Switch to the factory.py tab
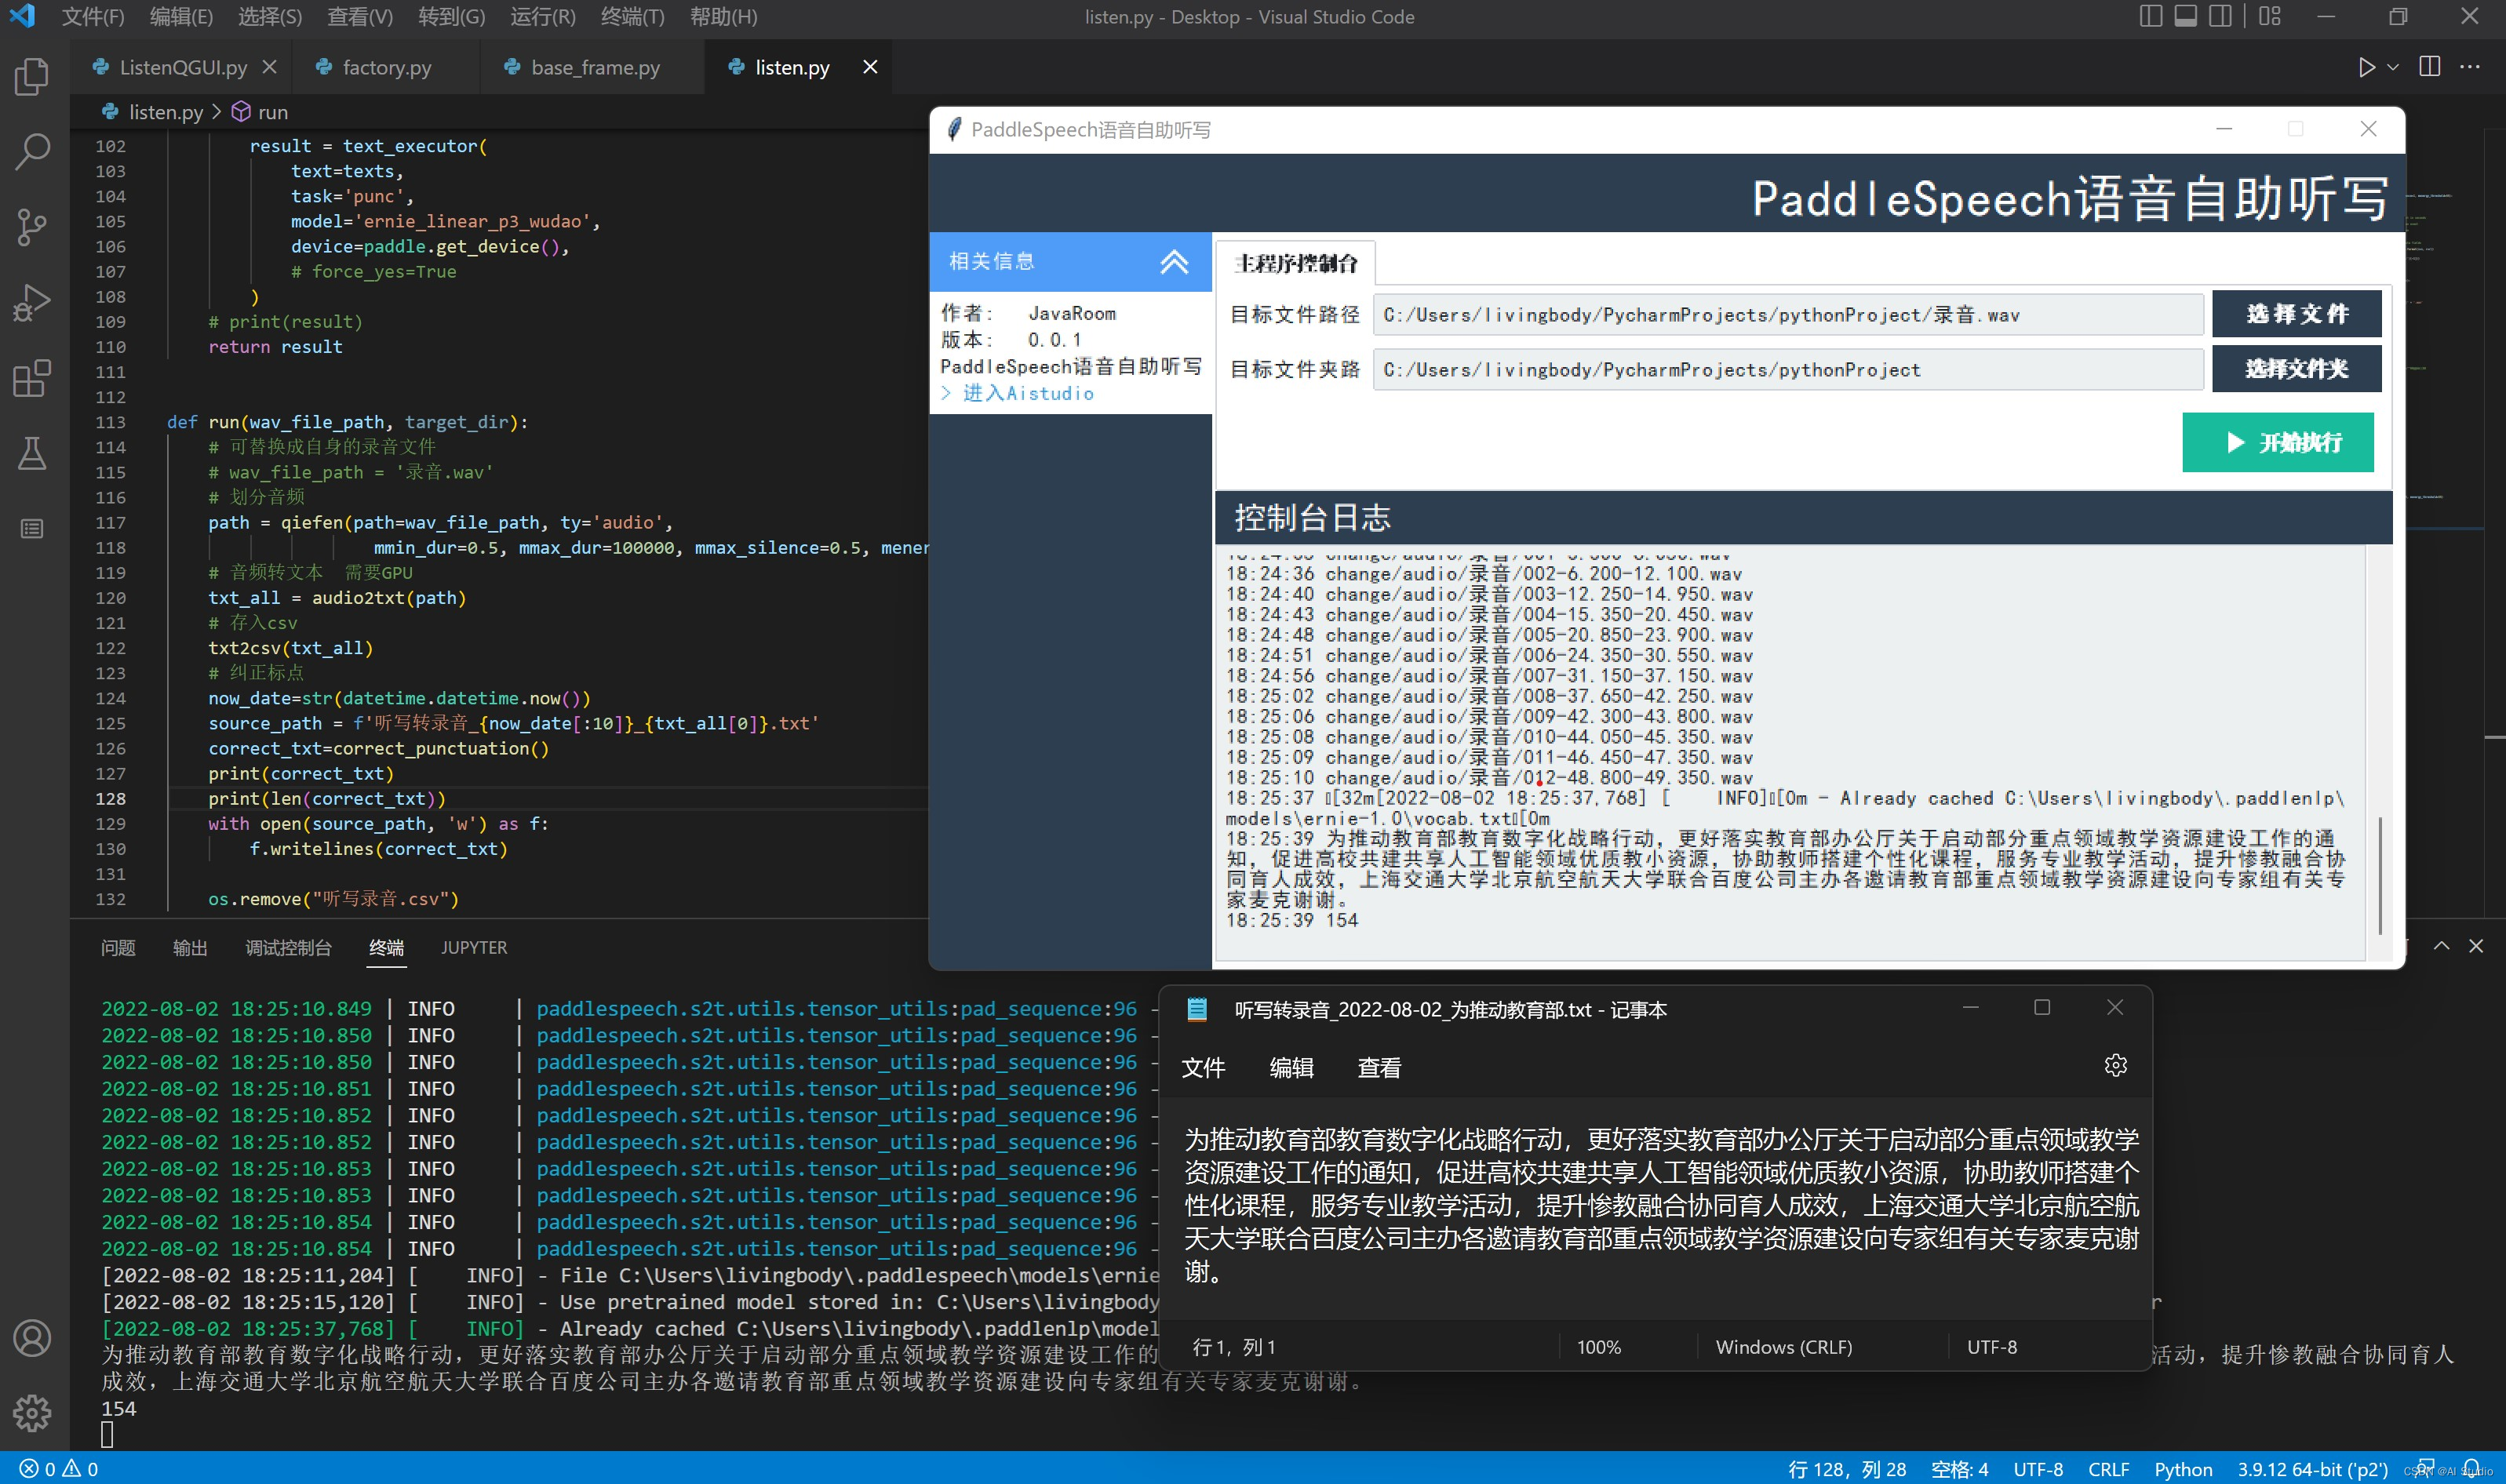This screenshot has width=2506, height=1484. (x=386, y=67)
